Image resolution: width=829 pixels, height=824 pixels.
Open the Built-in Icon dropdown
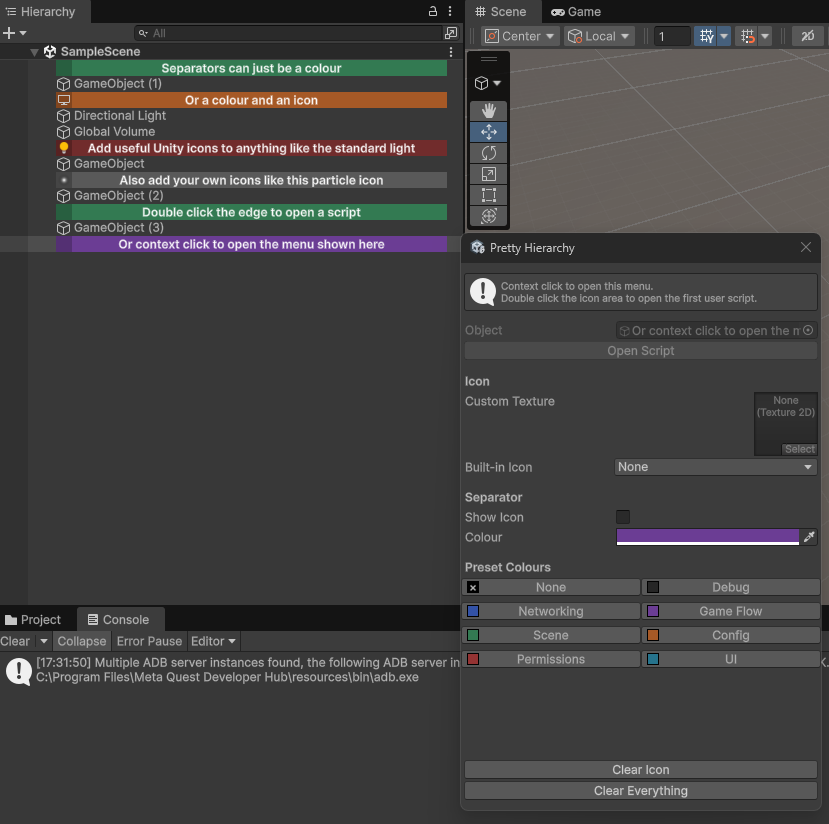coord(715,467)
